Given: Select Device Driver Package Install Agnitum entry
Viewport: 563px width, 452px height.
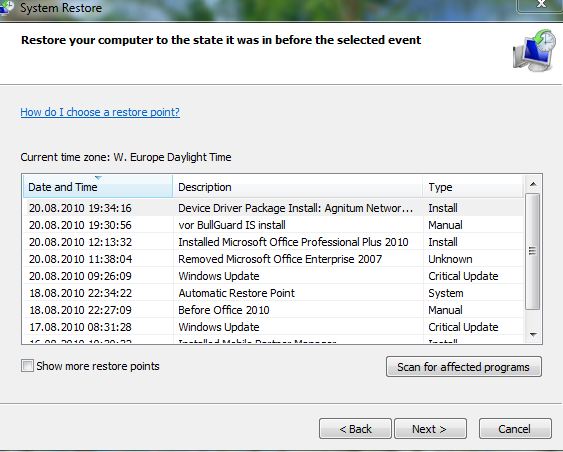Looking at the screenshot, I should point(273,208).
